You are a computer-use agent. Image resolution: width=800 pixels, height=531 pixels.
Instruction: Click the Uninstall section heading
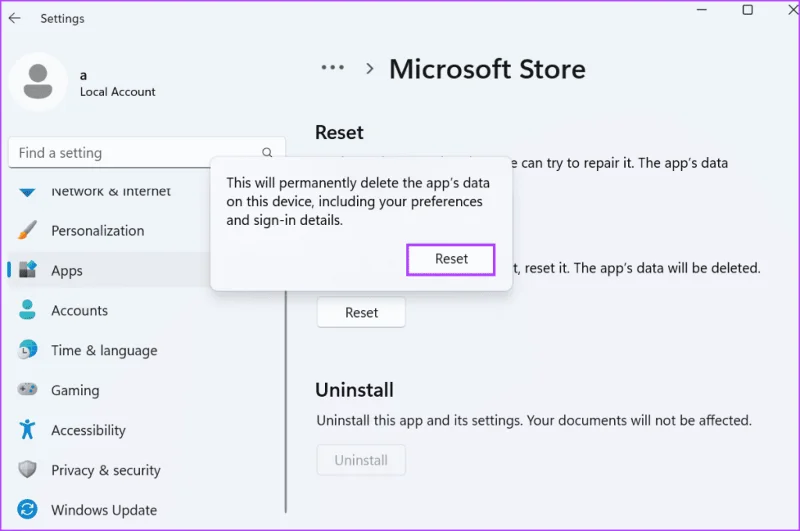[x=354, y=390]
